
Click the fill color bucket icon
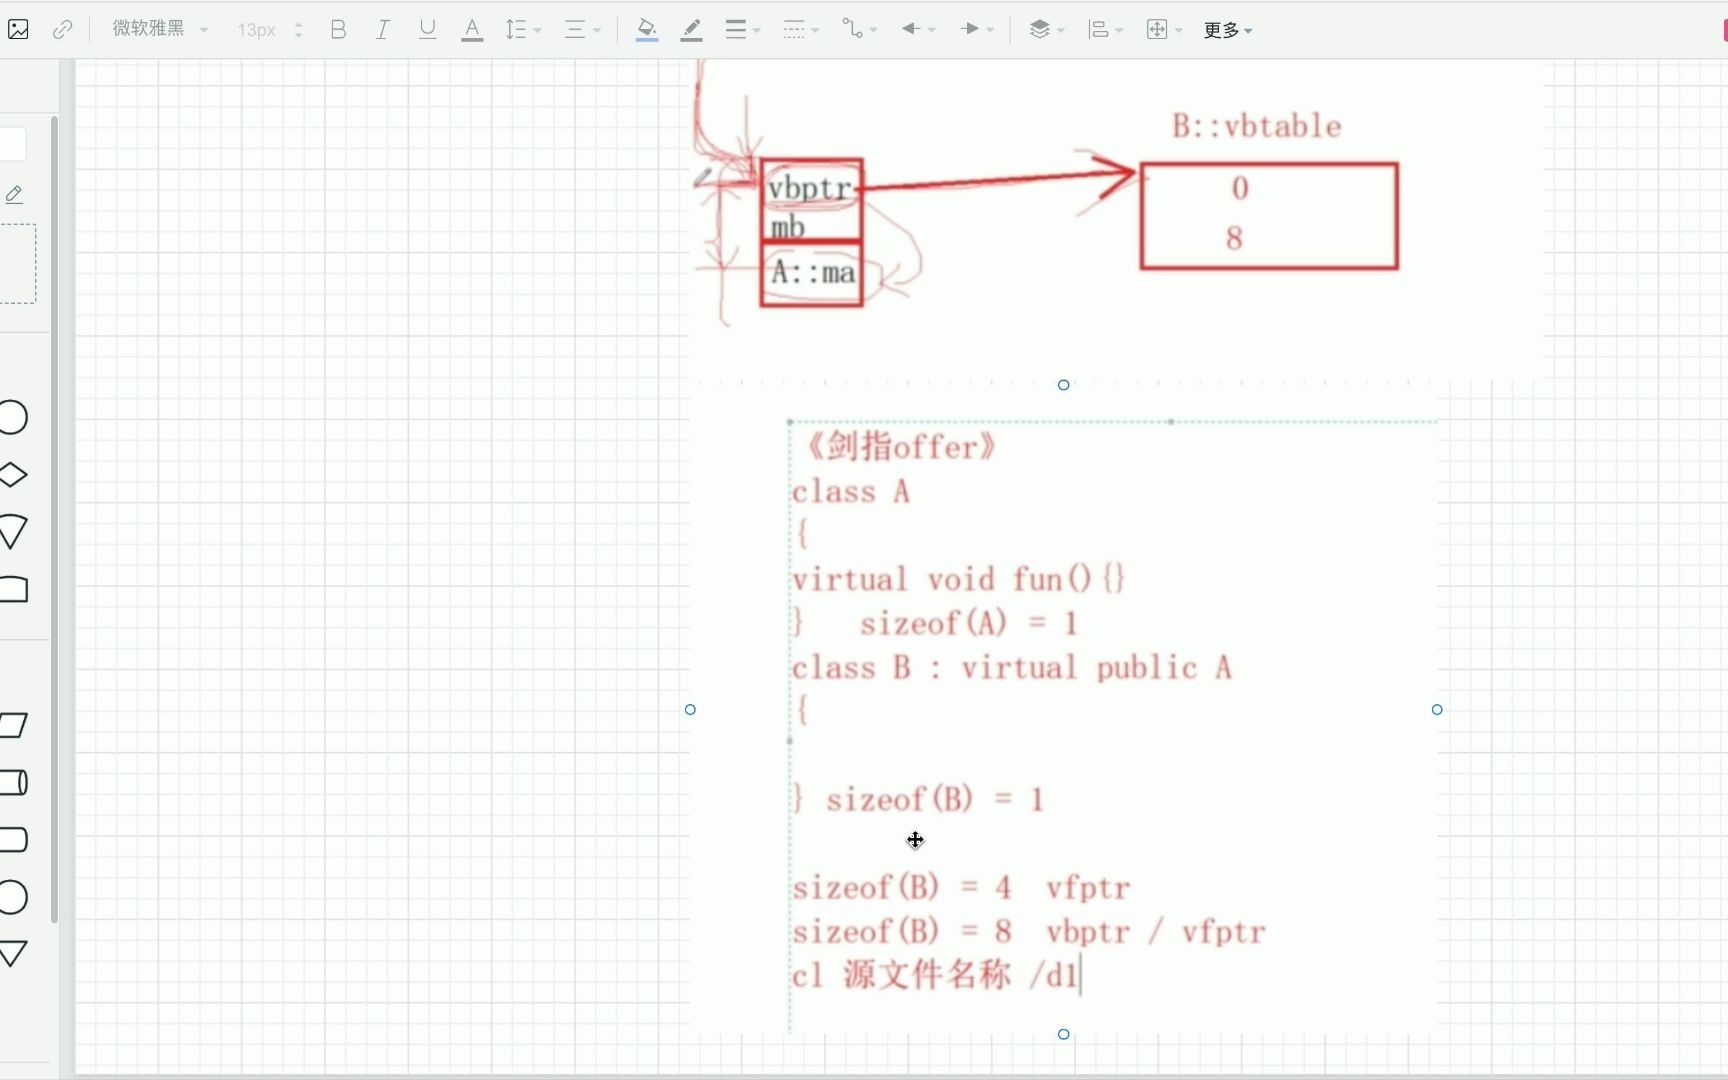point(647,30)
